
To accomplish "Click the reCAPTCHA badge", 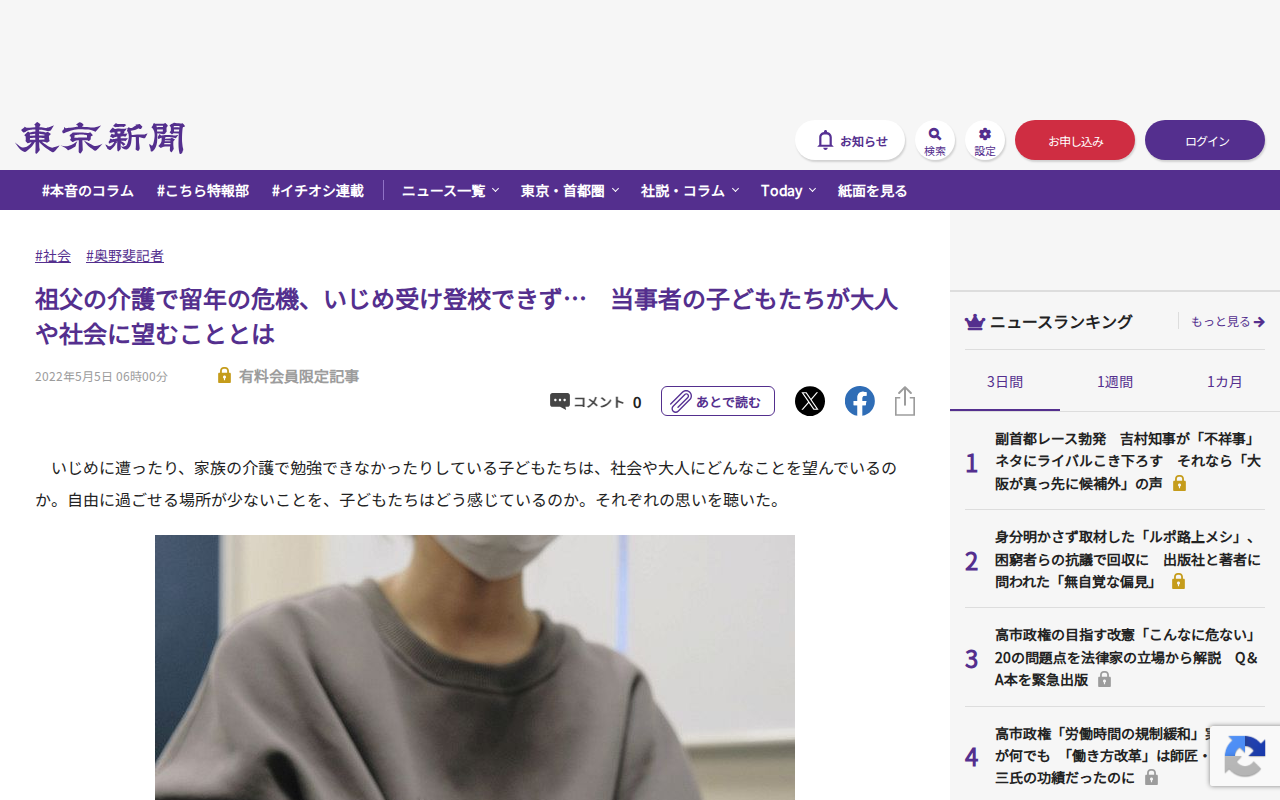I will coord(1245,755).
